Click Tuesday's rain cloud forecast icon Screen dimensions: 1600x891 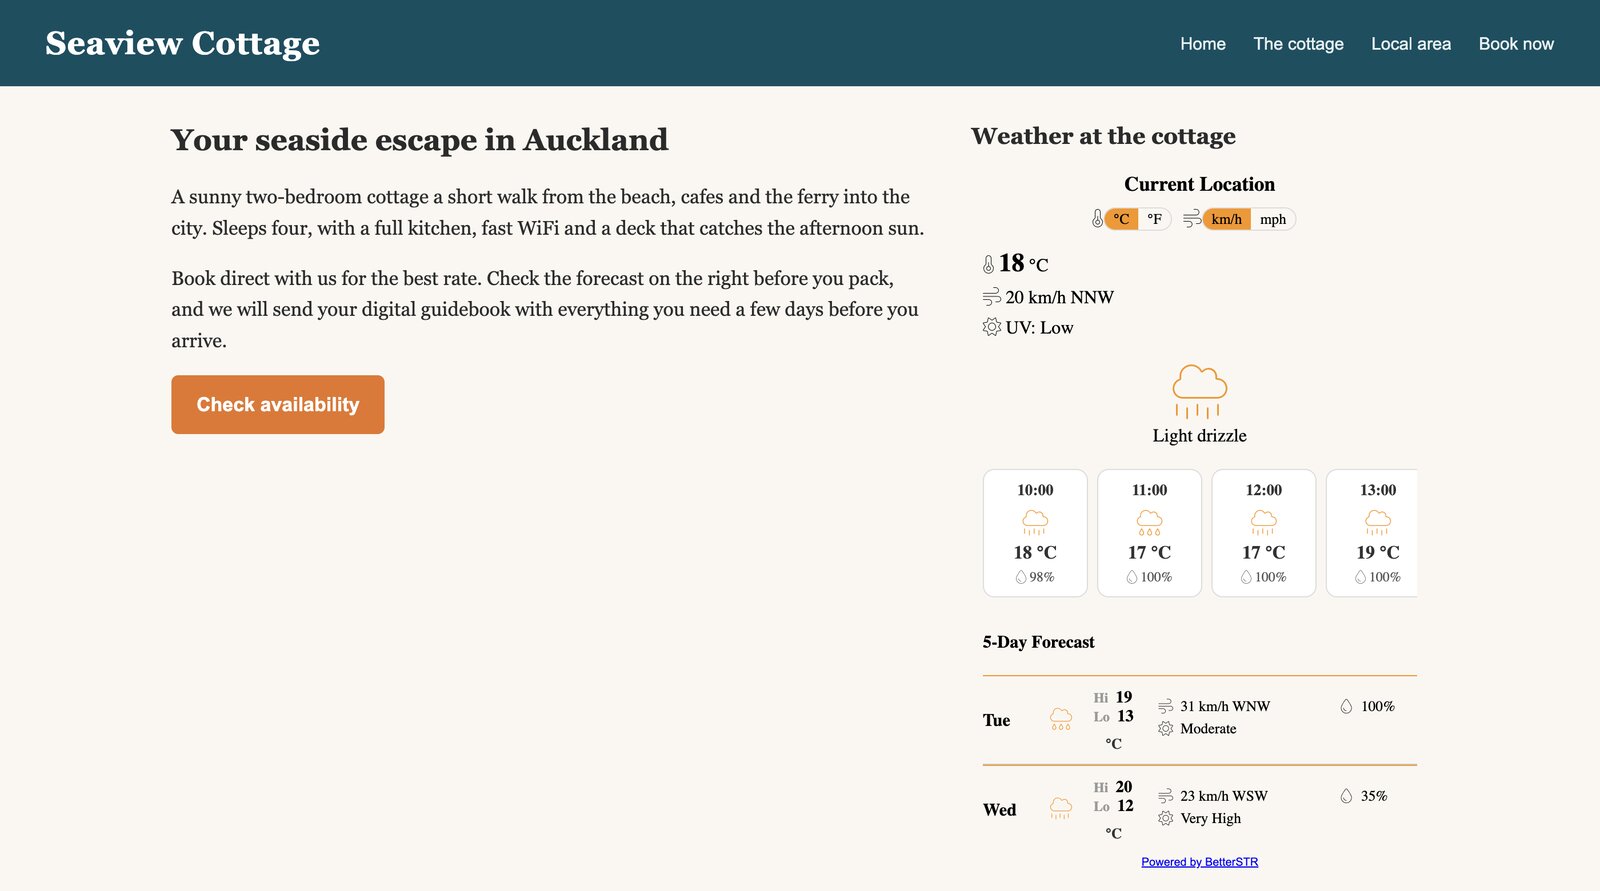pos(1061,719)
